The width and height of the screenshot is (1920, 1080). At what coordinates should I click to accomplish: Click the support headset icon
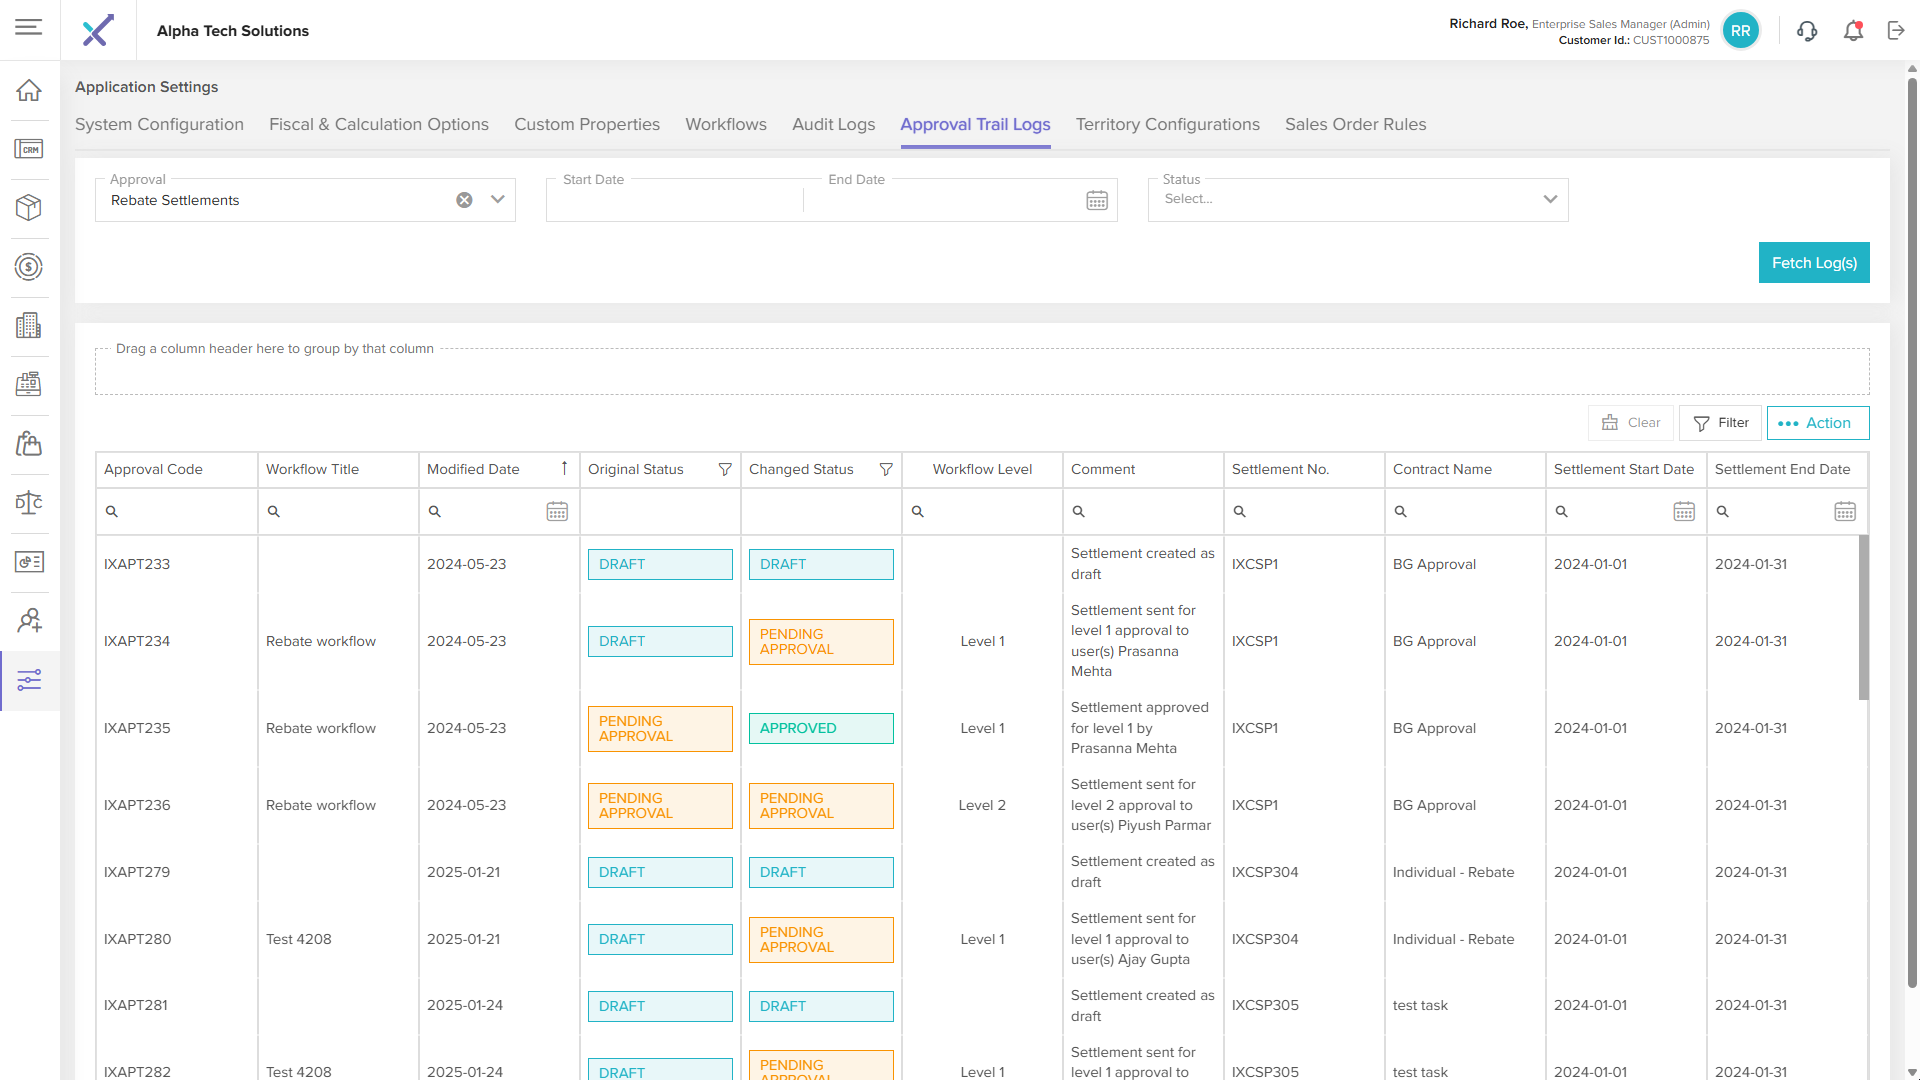[1806, 31]
